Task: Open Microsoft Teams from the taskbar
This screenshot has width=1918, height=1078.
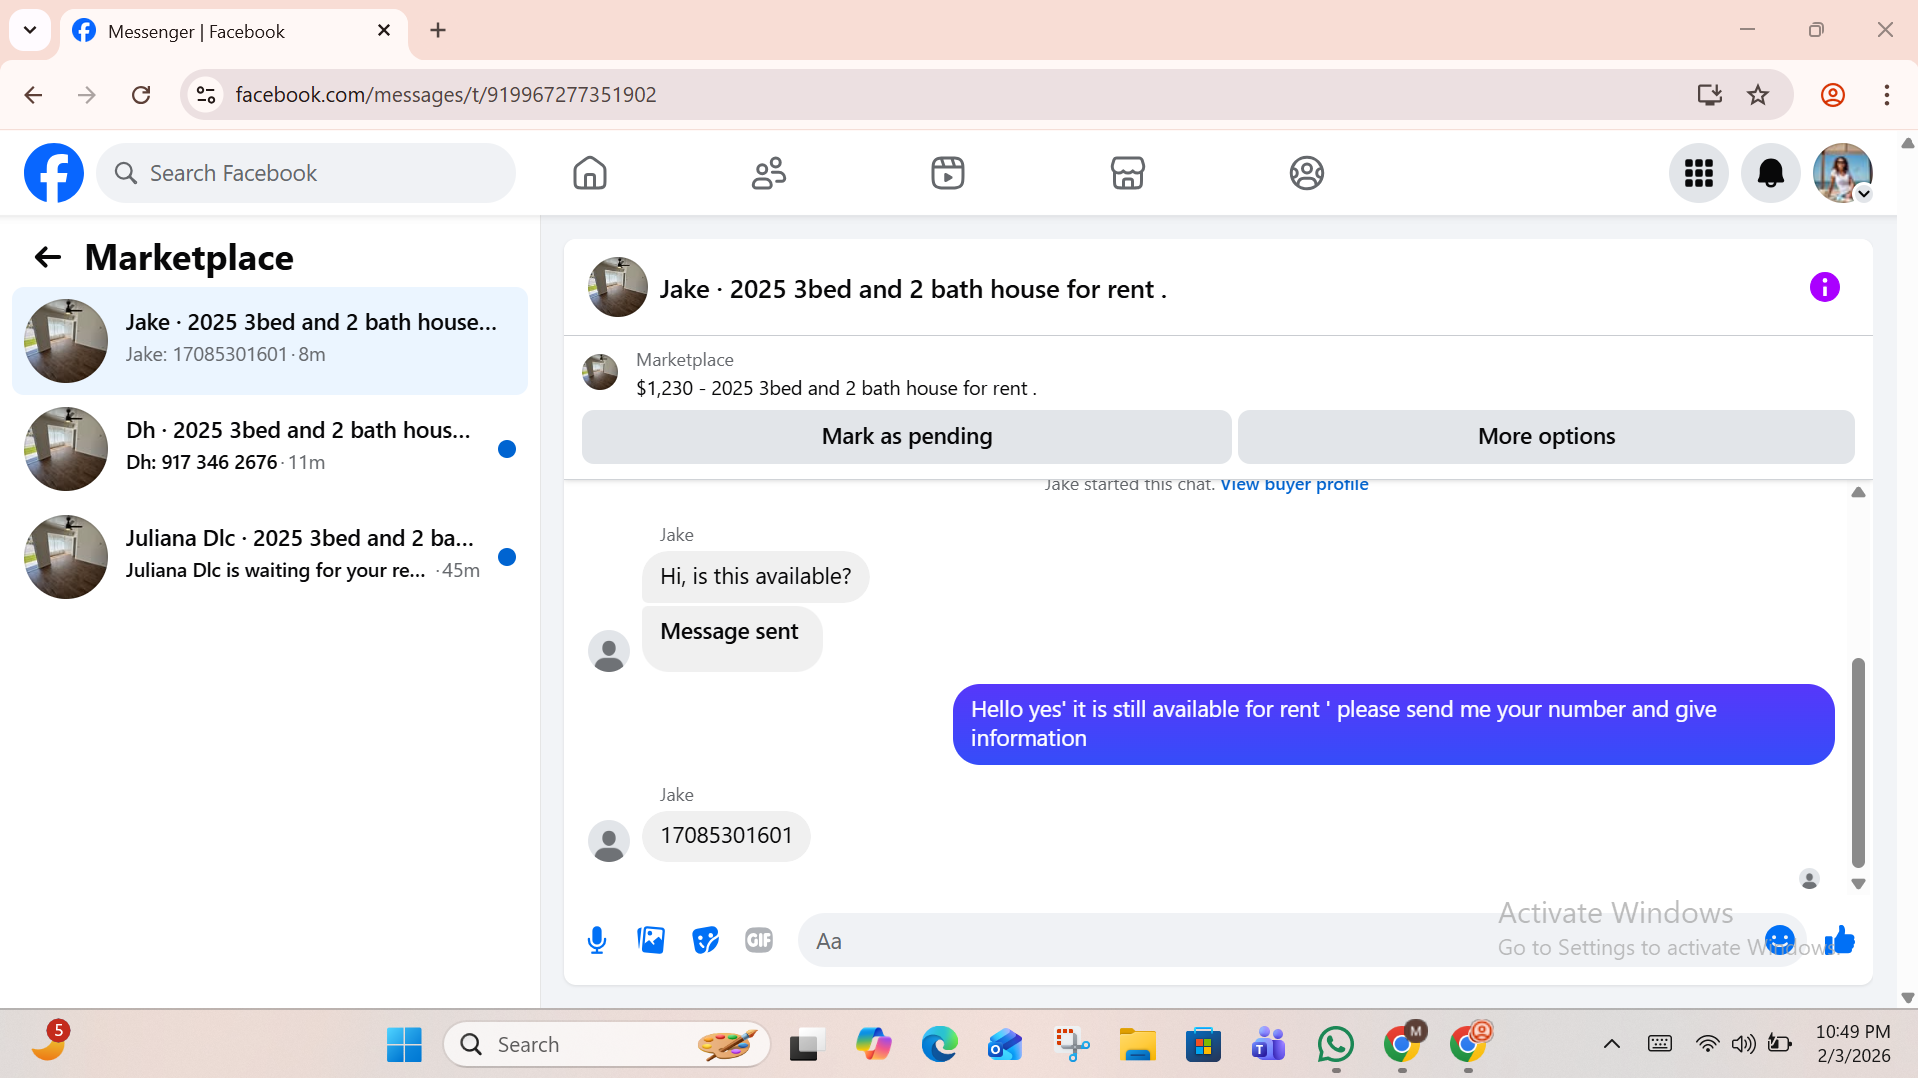Action: (1269, 1045)
